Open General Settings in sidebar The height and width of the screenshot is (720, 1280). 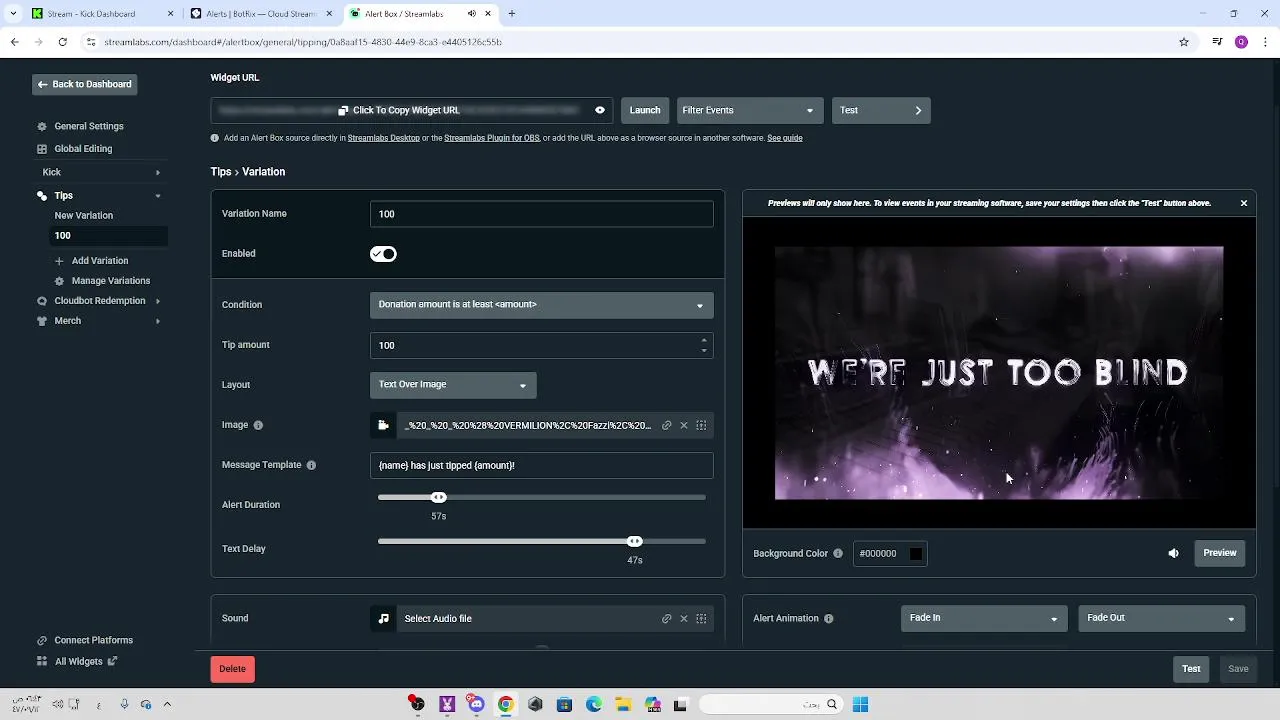(x=89, y=126)
